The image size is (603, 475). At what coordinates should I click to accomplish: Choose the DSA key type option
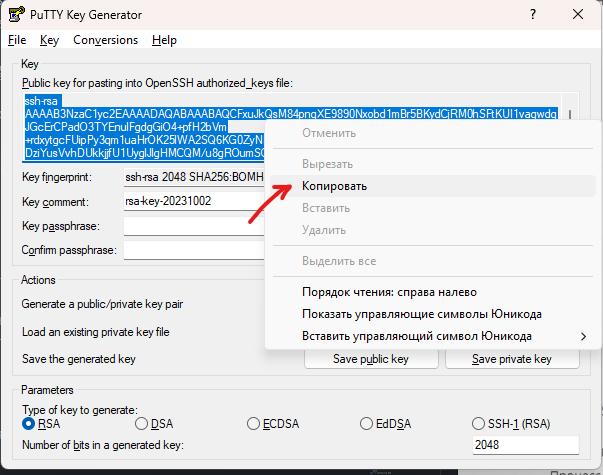click(141, 423)
